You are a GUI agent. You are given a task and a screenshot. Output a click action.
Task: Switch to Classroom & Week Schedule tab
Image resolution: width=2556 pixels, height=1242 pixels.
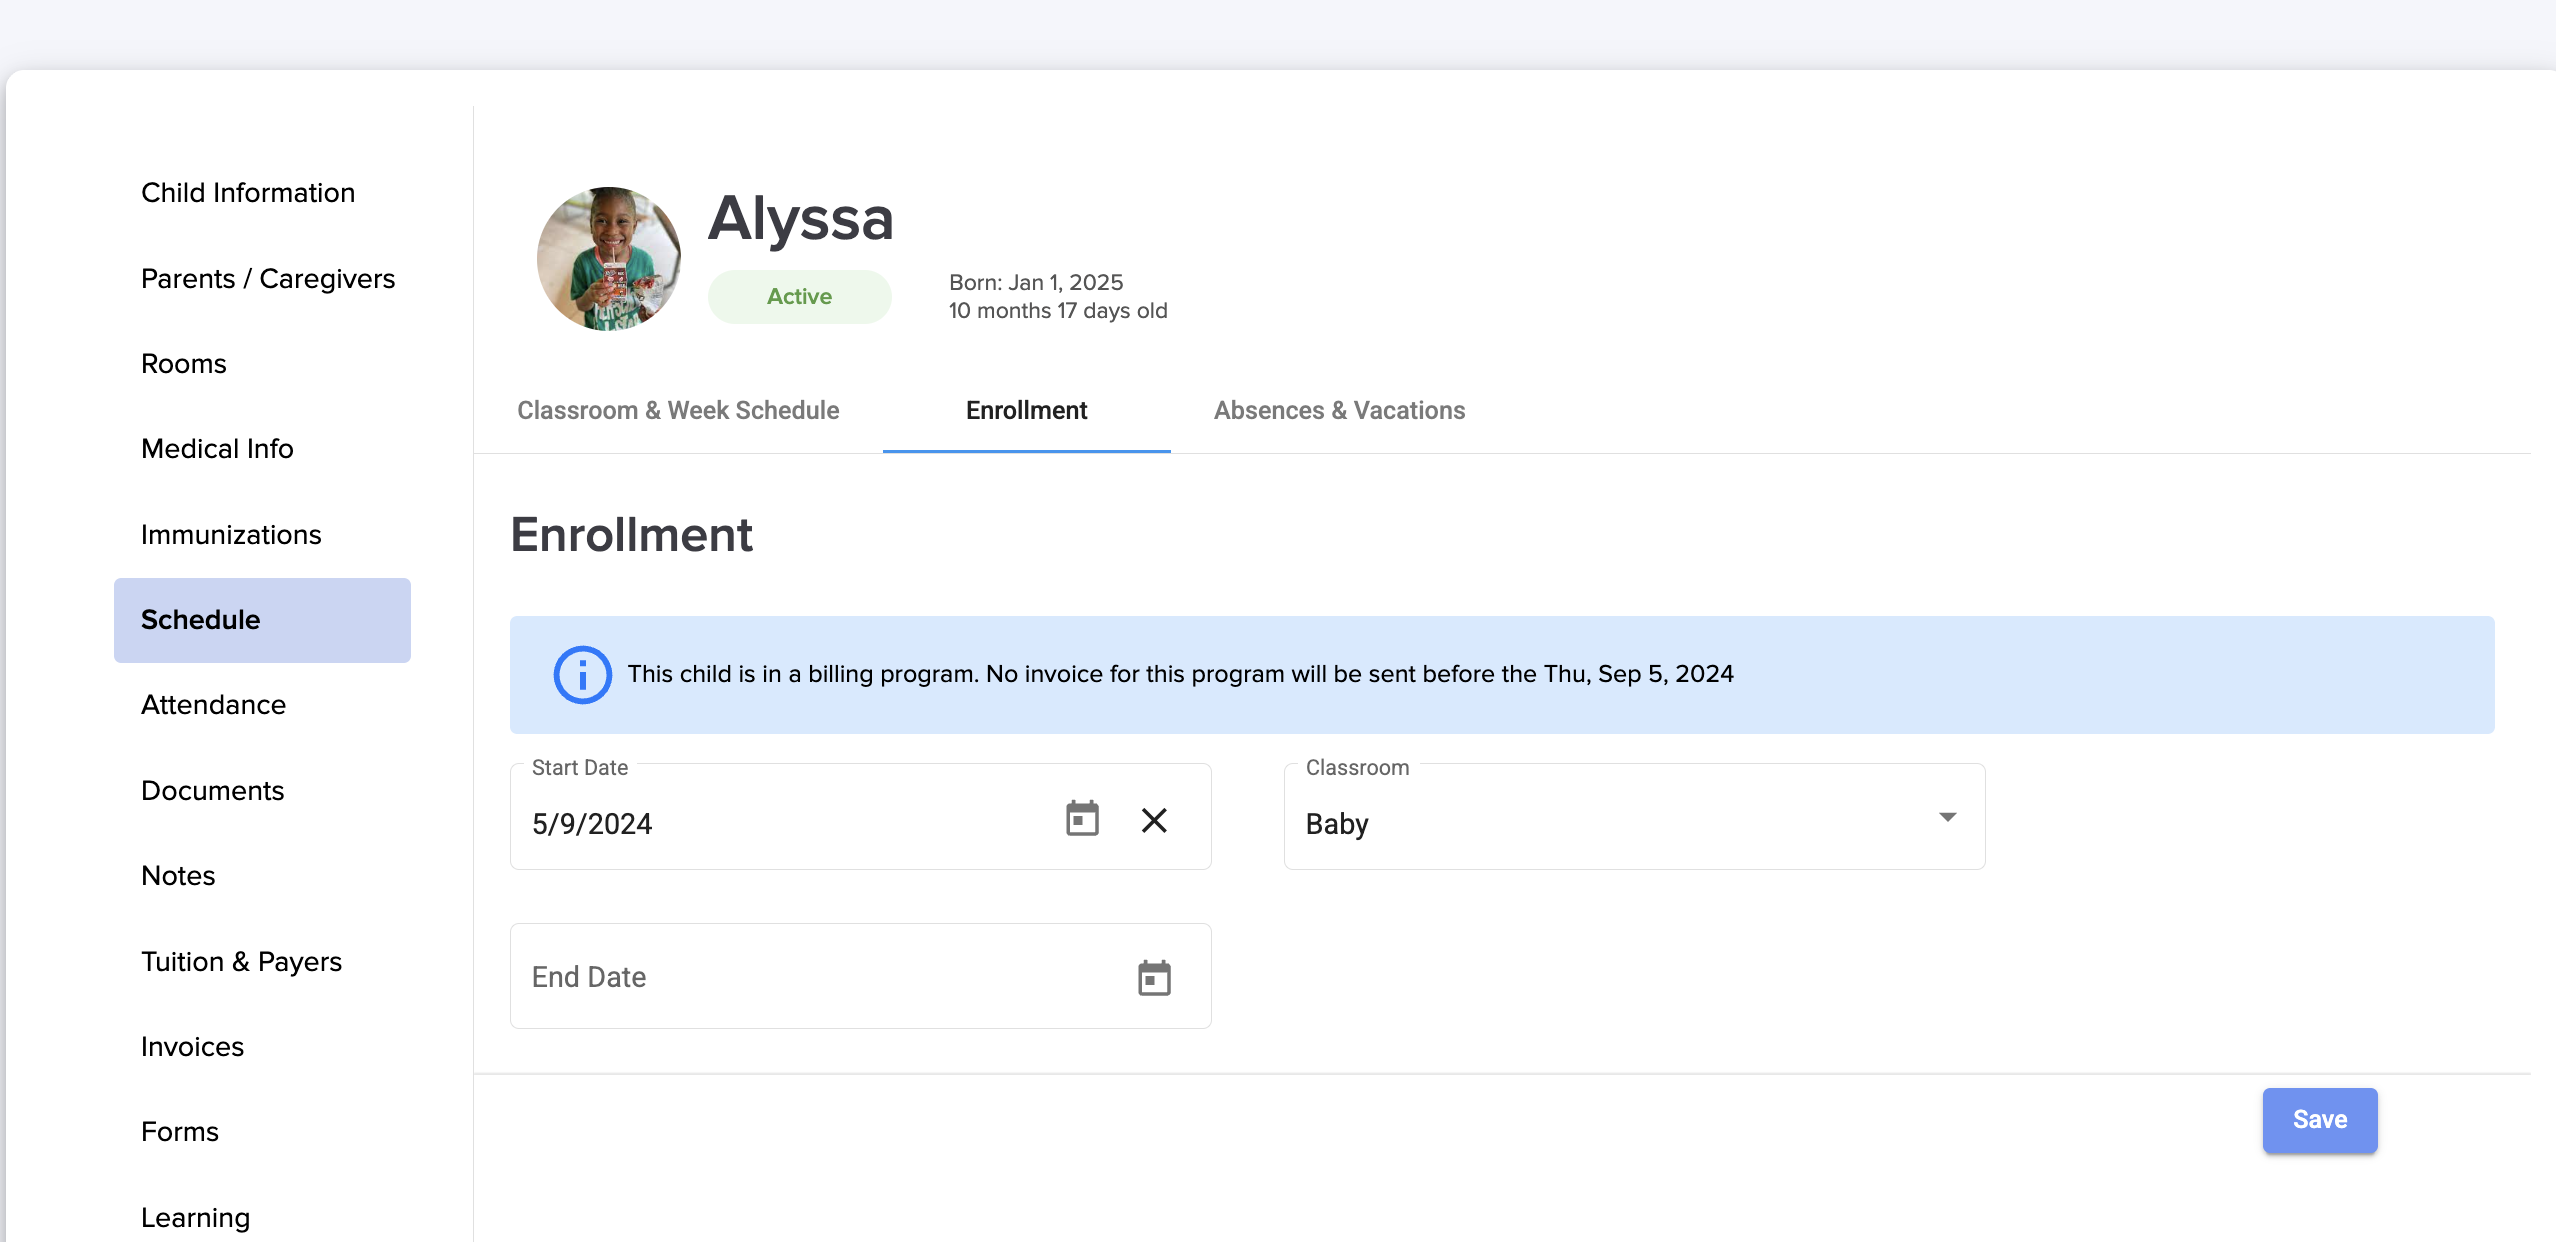click(678, 411)
